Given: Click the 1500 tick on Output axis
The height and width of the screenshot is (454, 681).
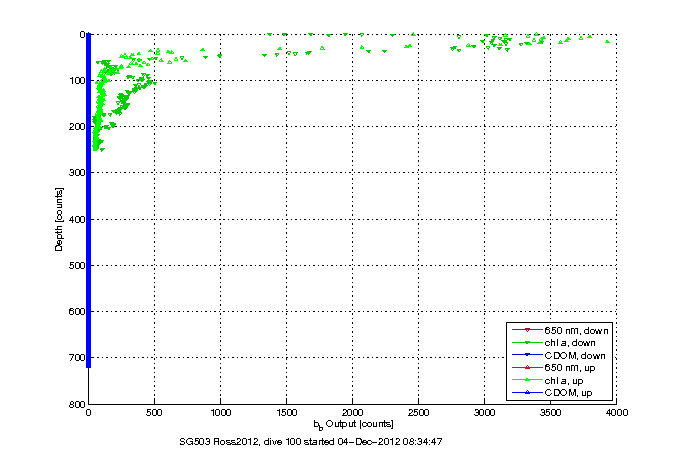Looking at the screenshot, I should click(287, 413).
